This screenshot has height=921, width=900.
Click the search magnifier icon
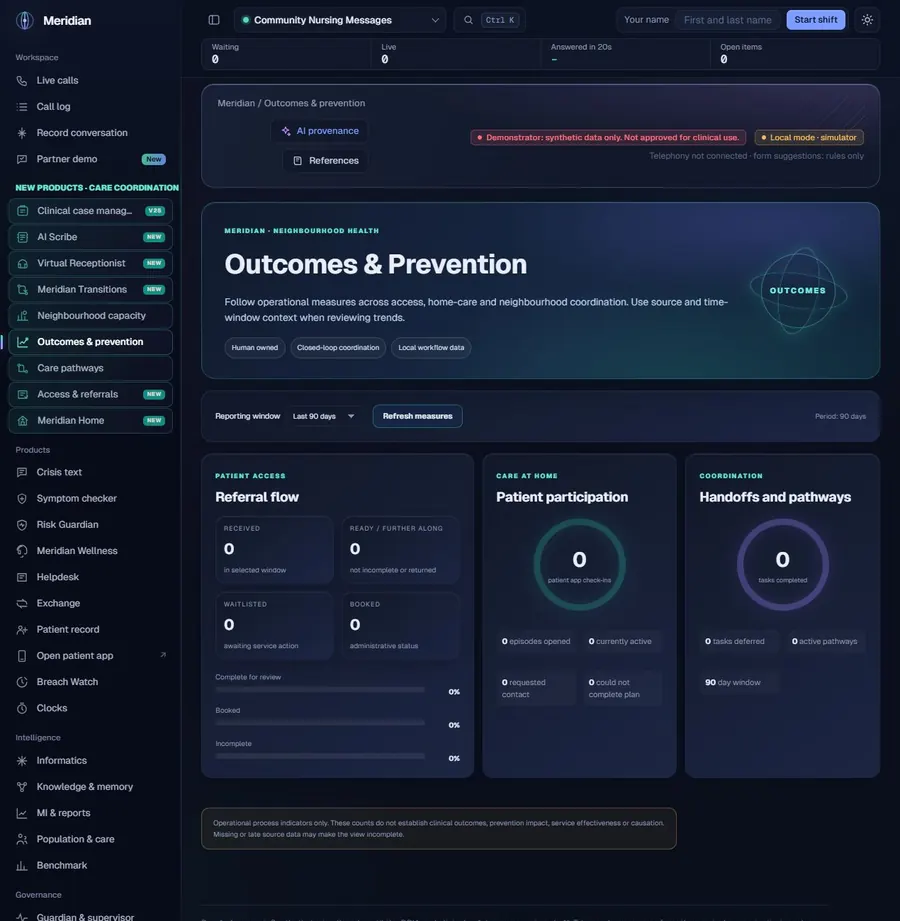click(x=468, y=20)
